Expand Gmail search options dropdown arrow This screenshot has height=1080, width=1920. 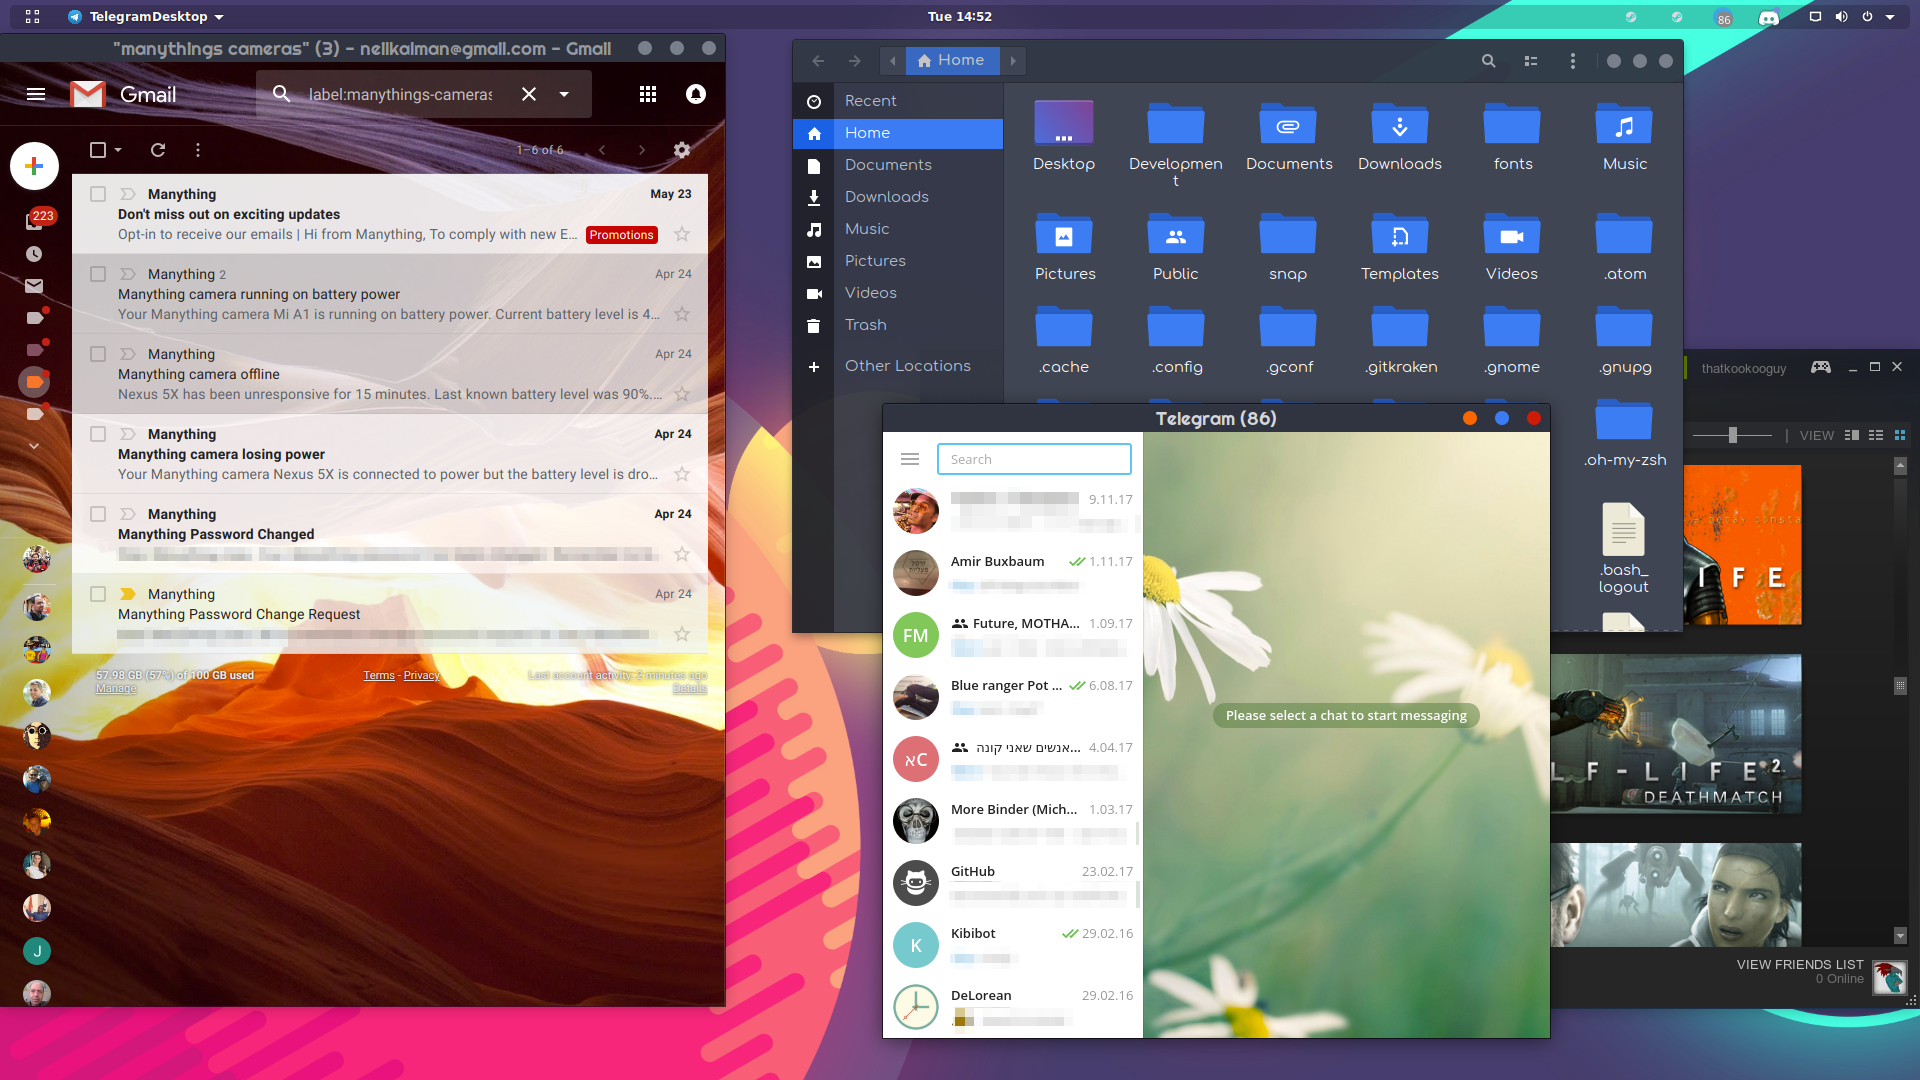tap(564, 94)
